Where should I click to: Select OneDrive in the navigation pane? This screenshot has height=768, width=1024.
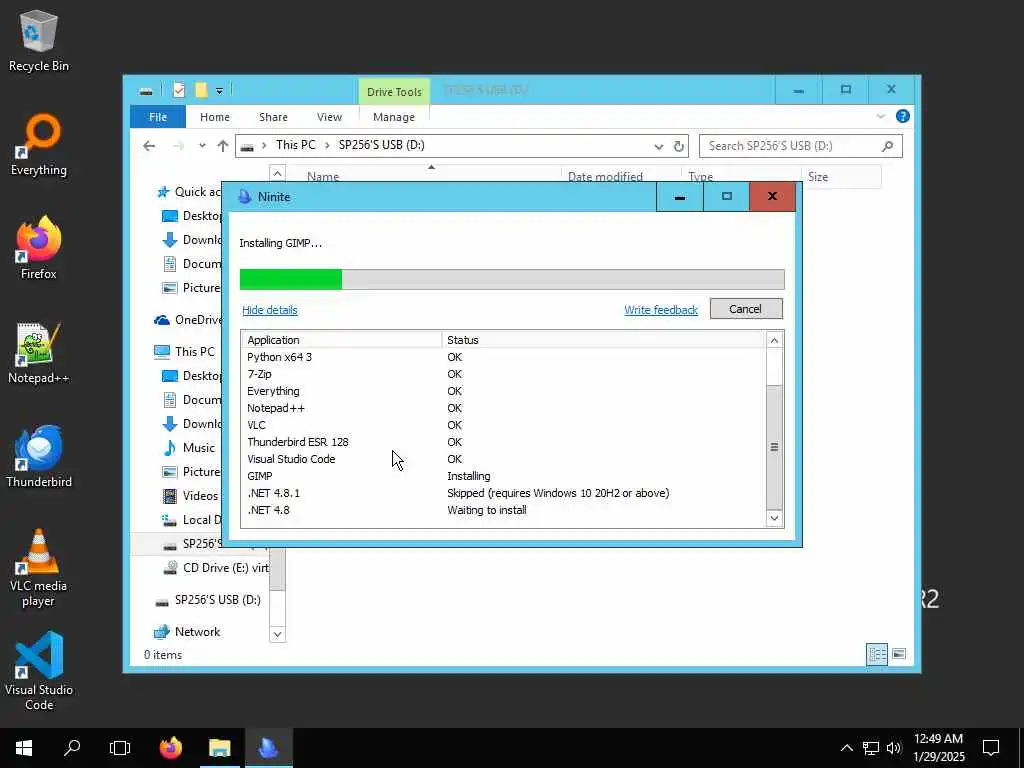tap(188, 319)
